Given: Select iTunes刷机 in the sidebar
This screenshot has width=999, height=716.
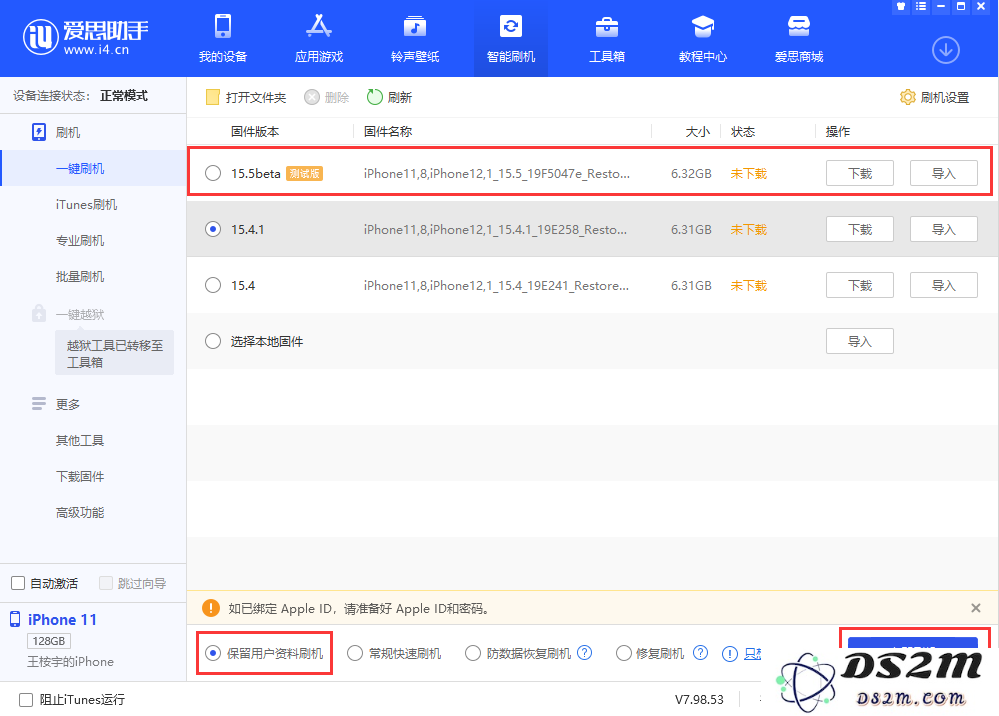Looking at the screenshot, I should 86,204.
